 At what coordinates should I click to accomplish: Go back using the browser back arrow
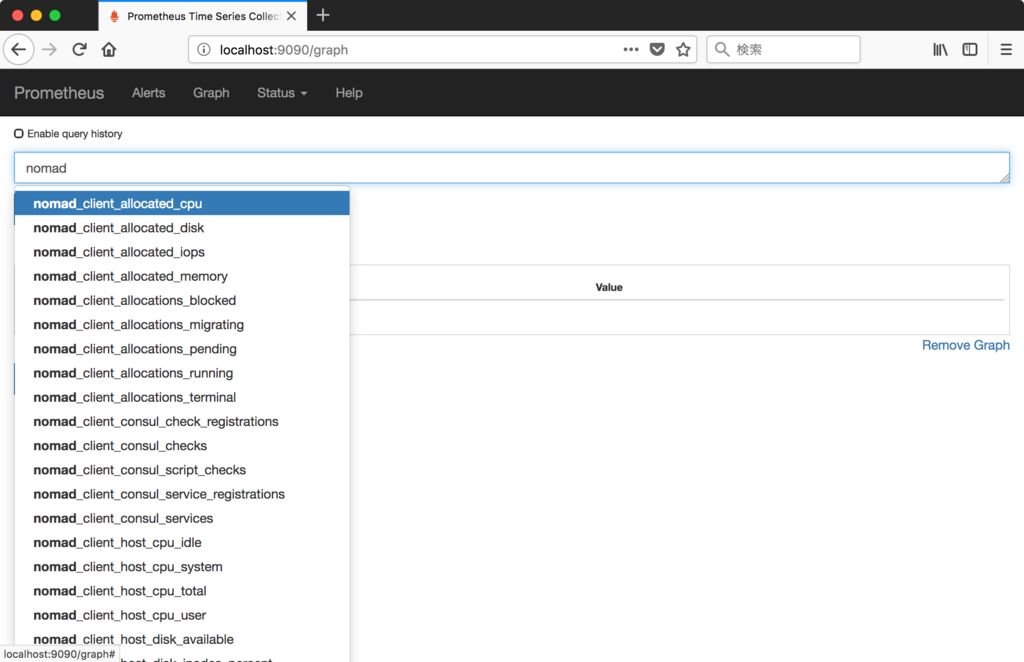[x=19, y=50]
